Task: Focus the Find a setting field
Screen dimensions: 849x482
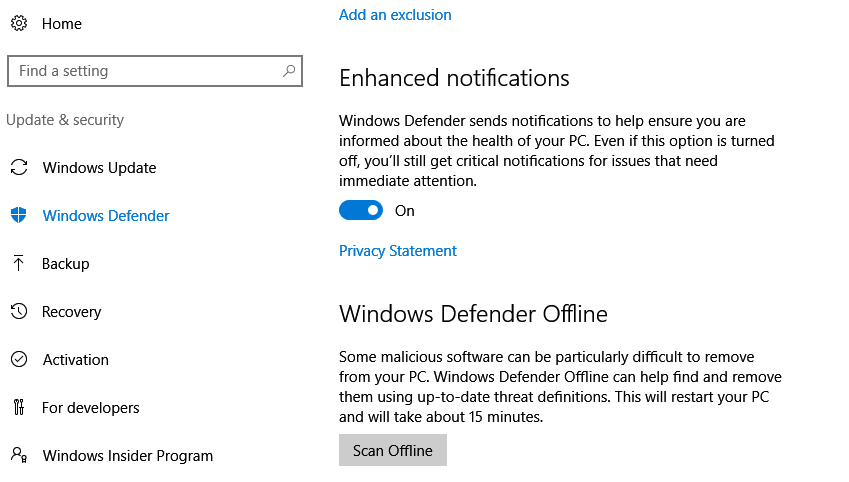Action: (x=155, y=71)
